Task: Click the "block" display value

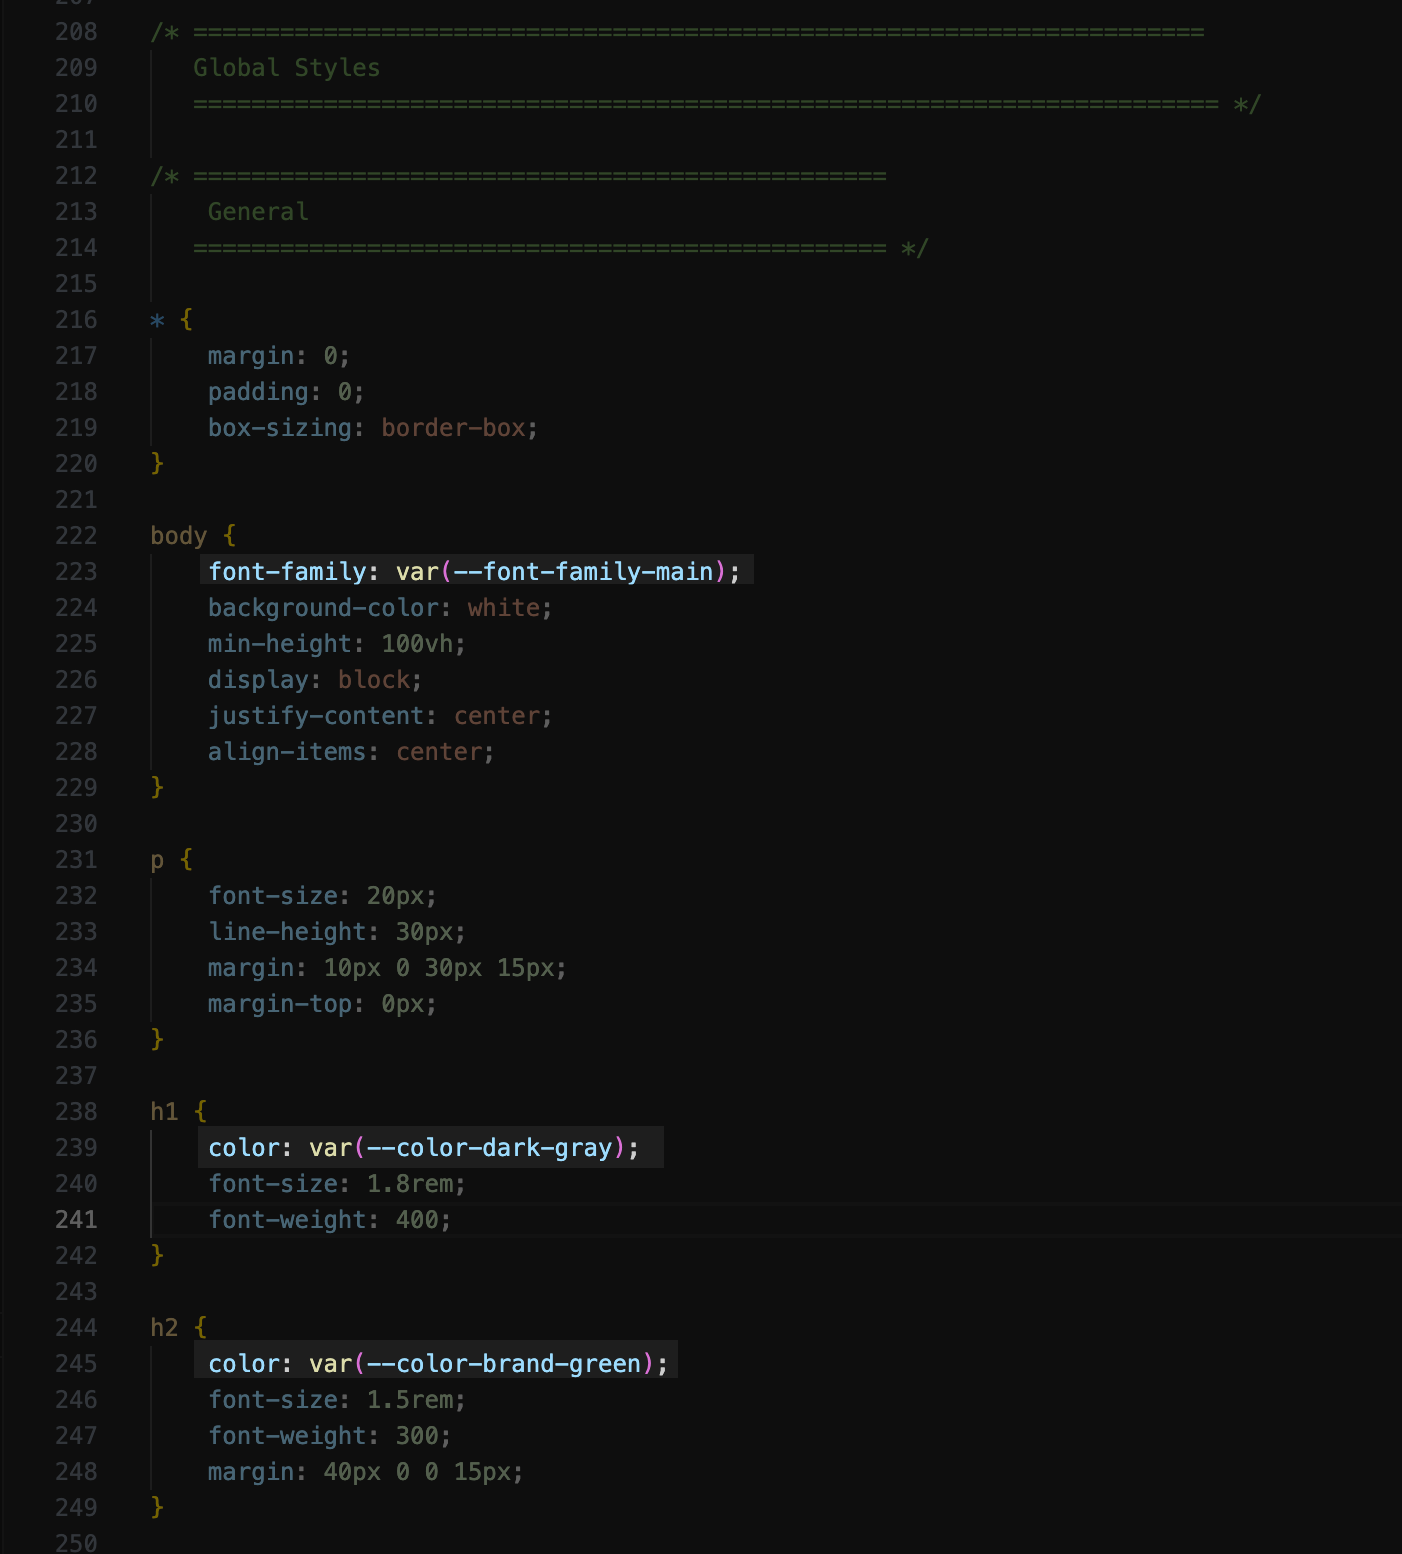Action: [374, 680]
